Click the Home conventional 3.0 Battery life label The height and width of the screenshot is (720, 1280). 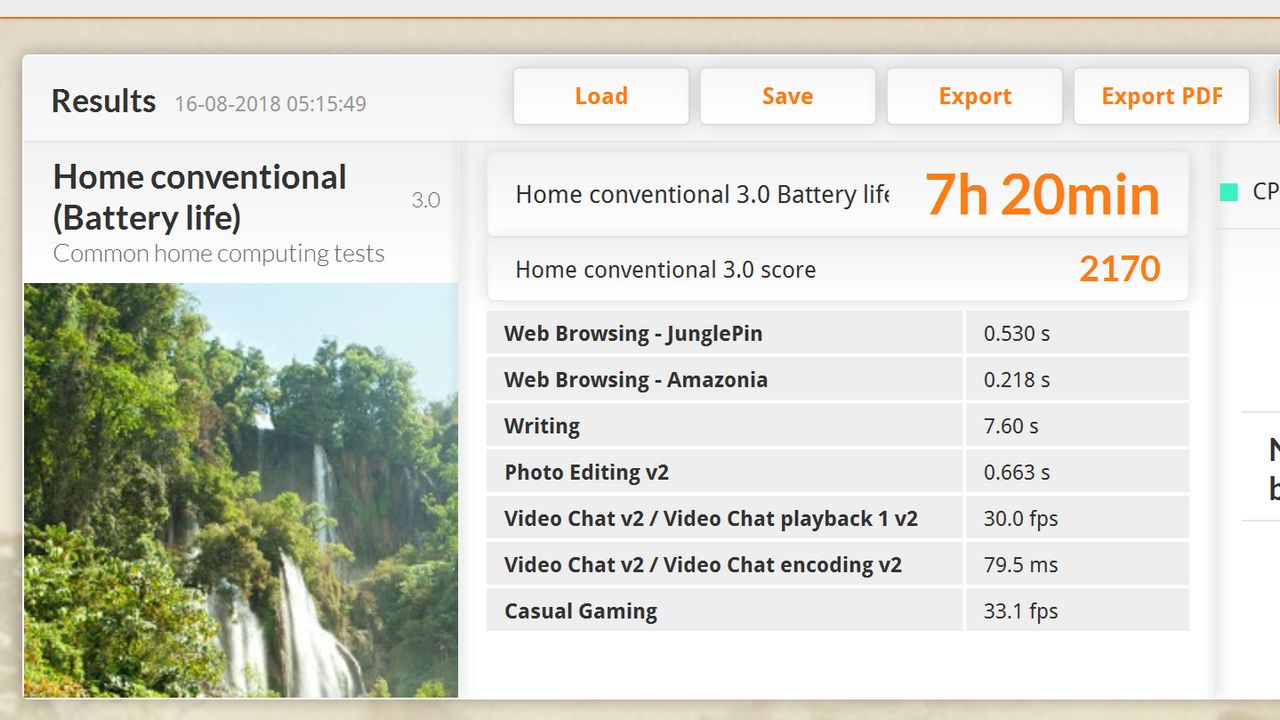pos(702,194)
